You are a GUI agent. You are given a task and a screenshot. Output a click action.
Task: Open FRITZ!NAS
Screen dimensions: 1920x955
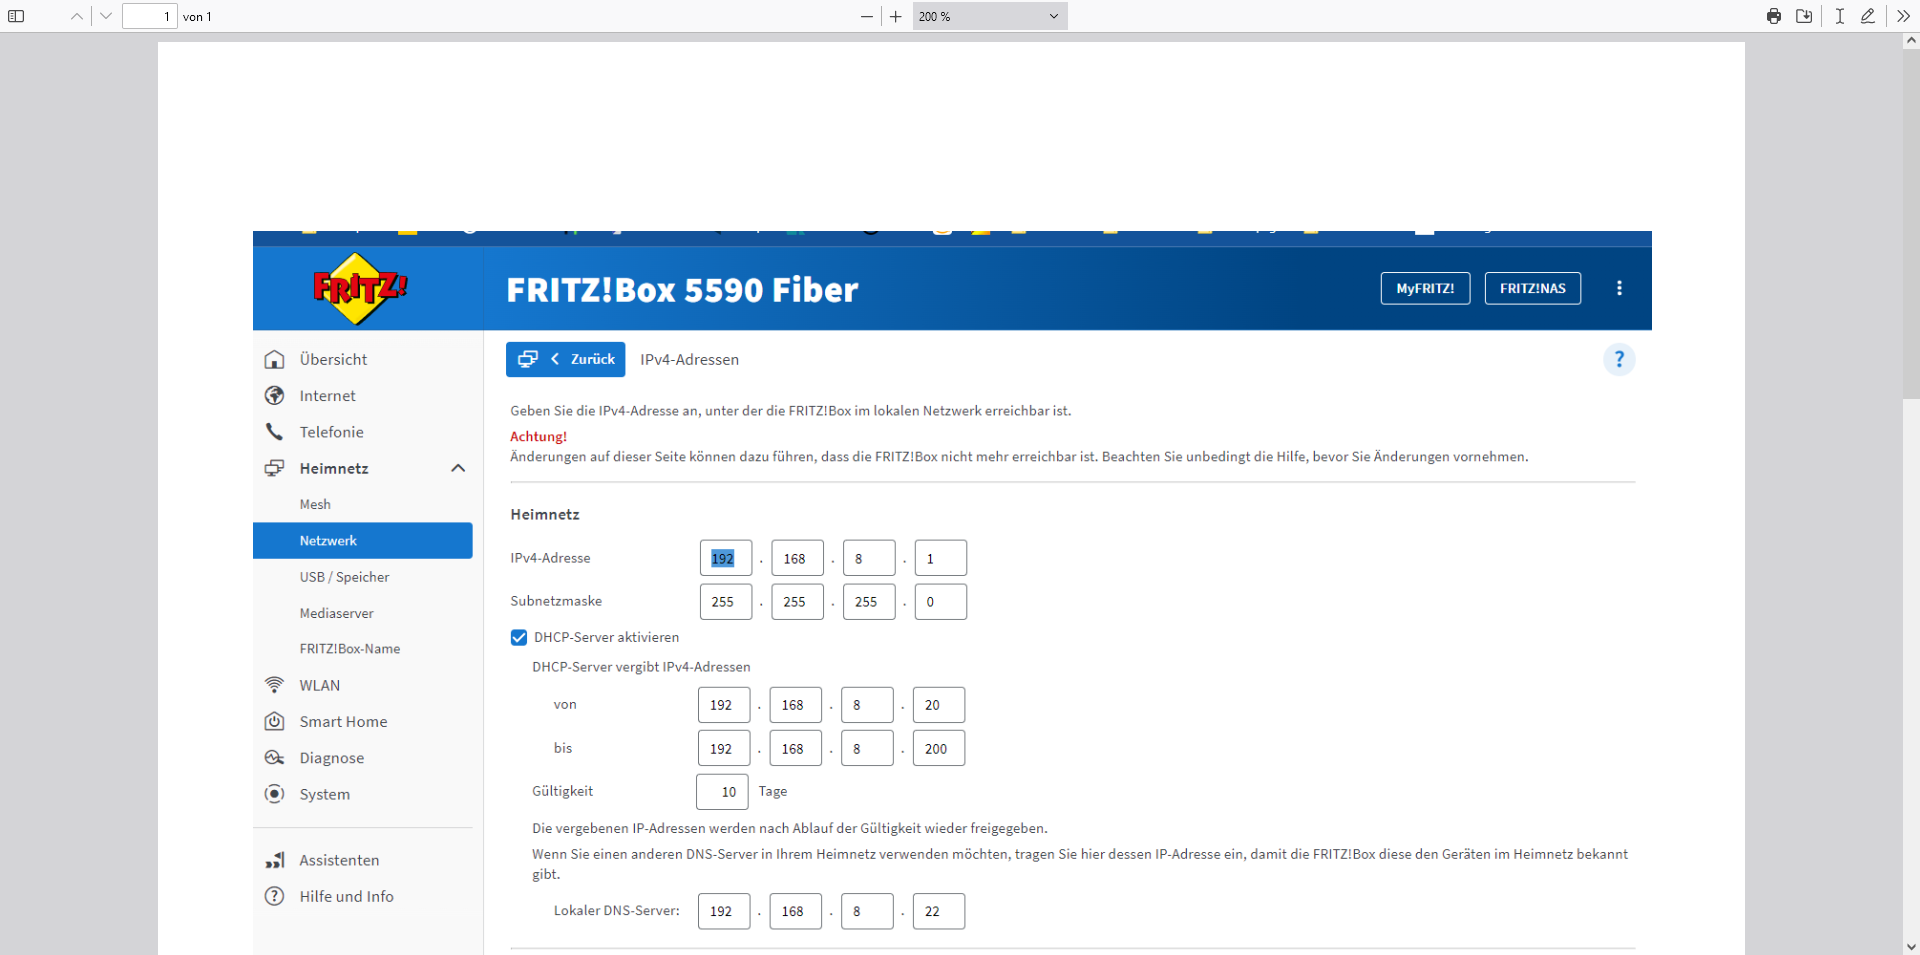(x=1533, y=288)
